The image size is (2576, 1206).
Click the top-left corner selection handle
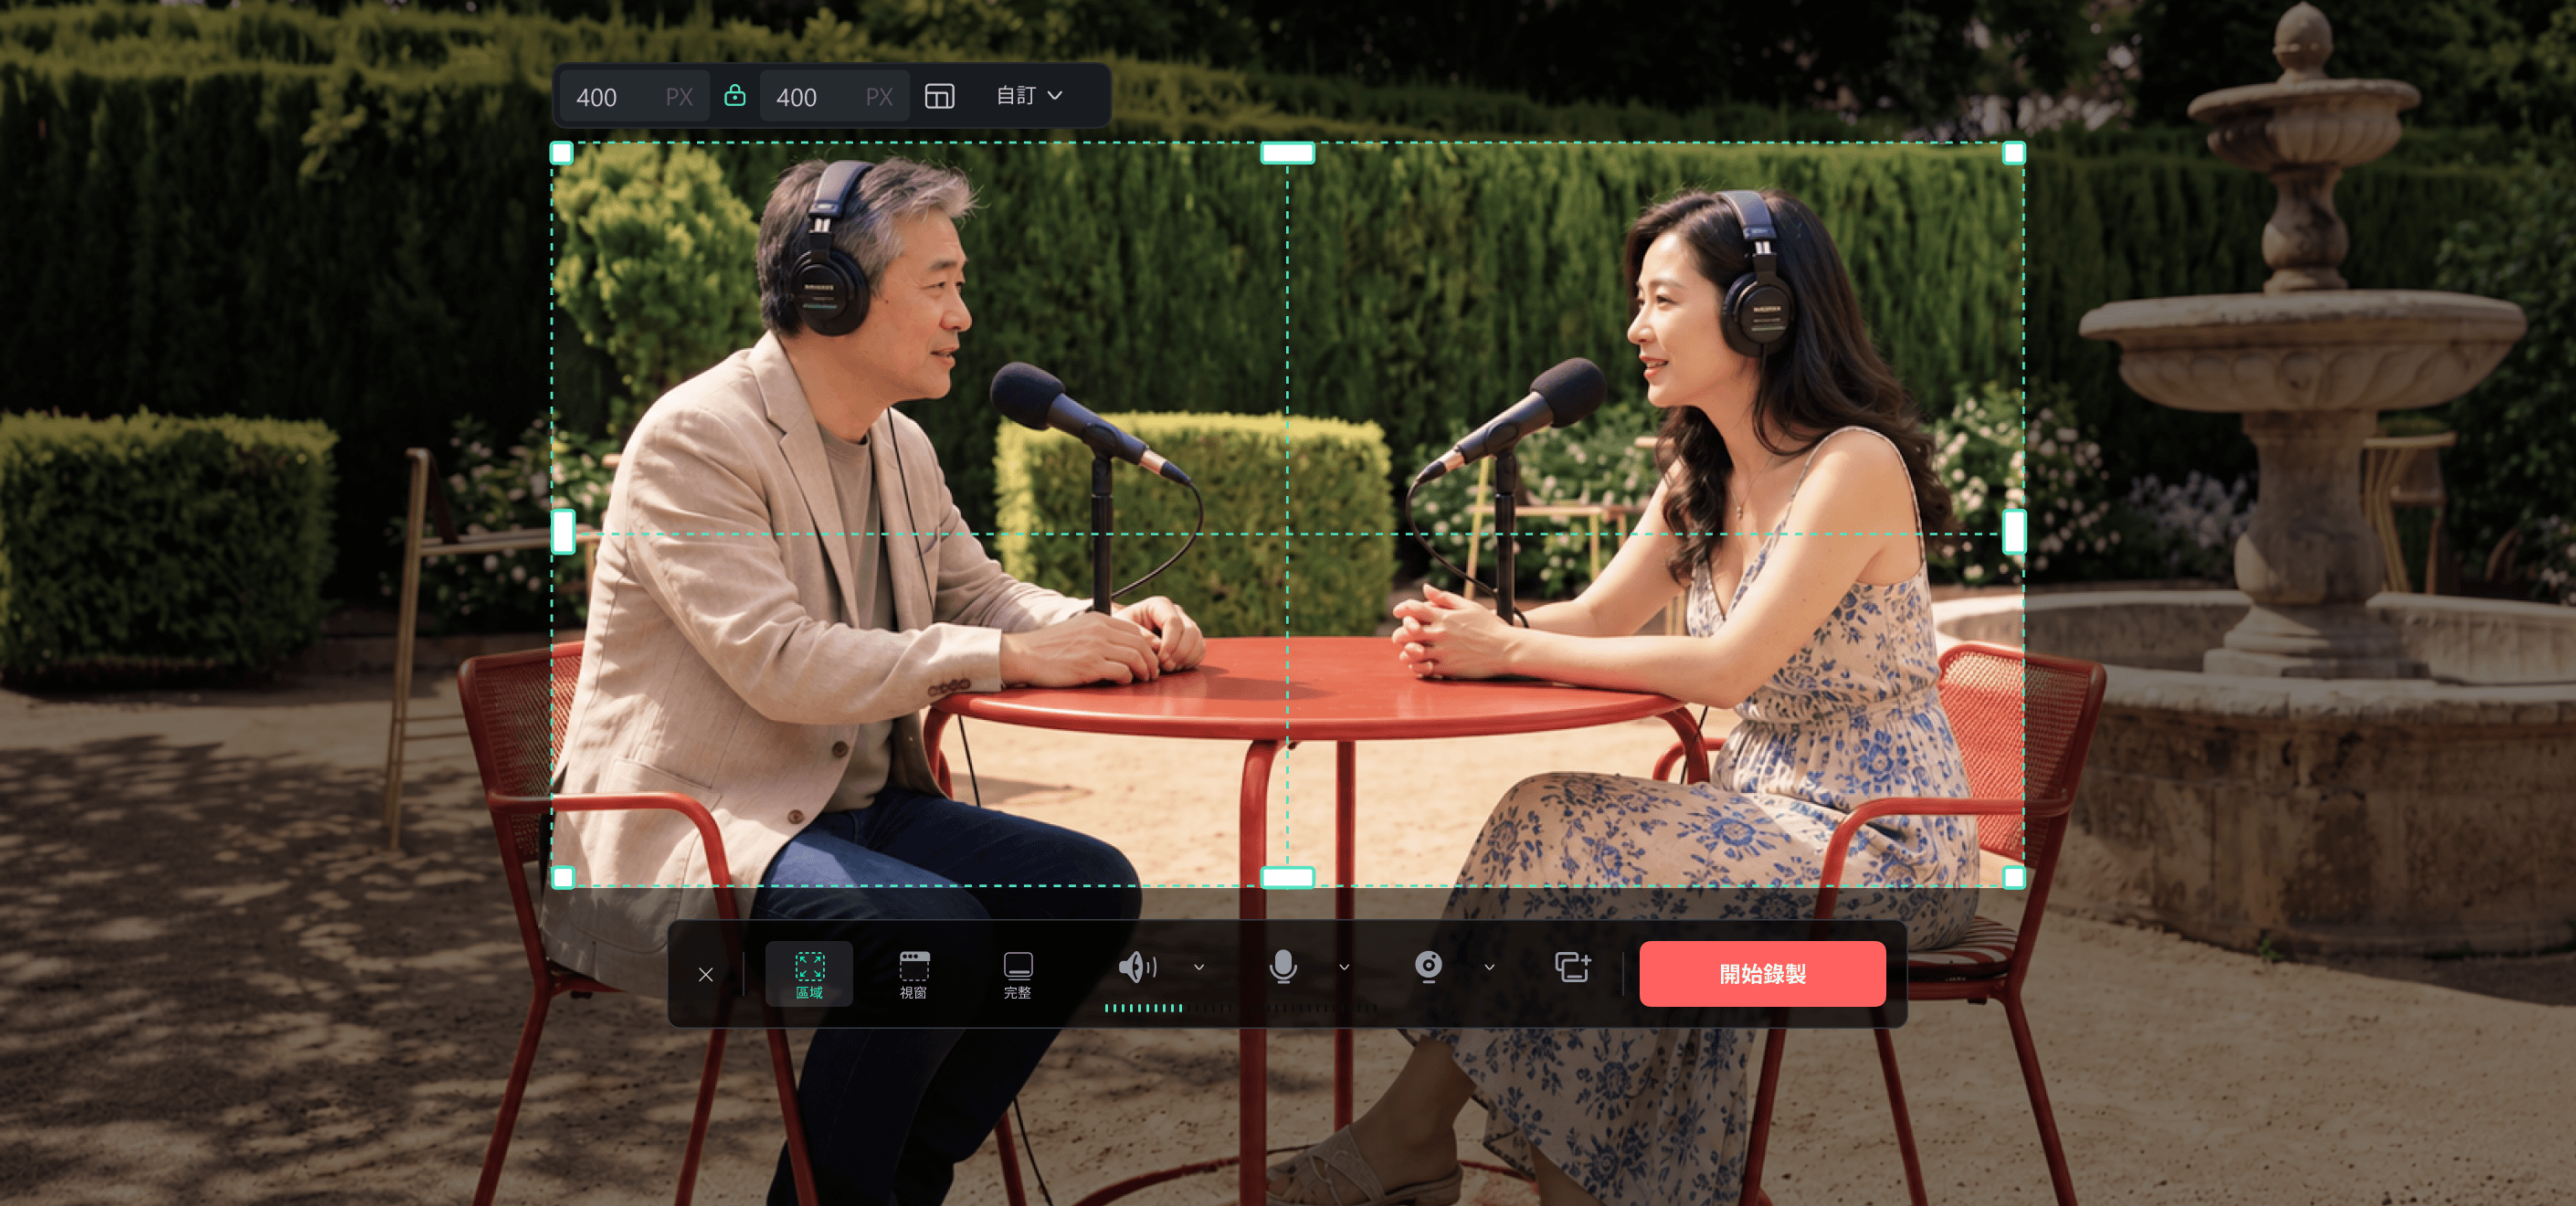tap(562, 153)
